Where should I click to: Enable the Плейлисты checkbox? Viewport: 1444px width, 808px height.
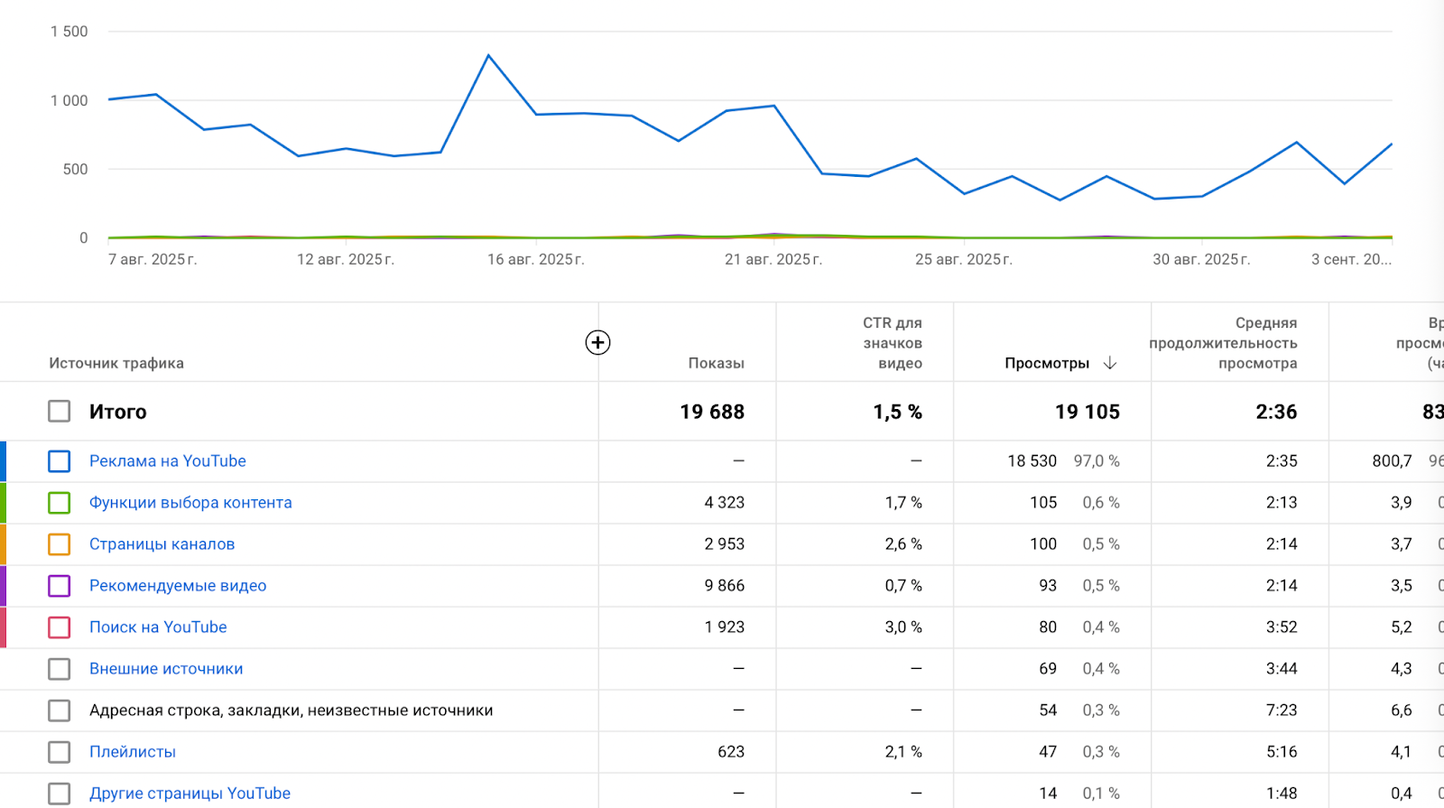click(59, 752)
